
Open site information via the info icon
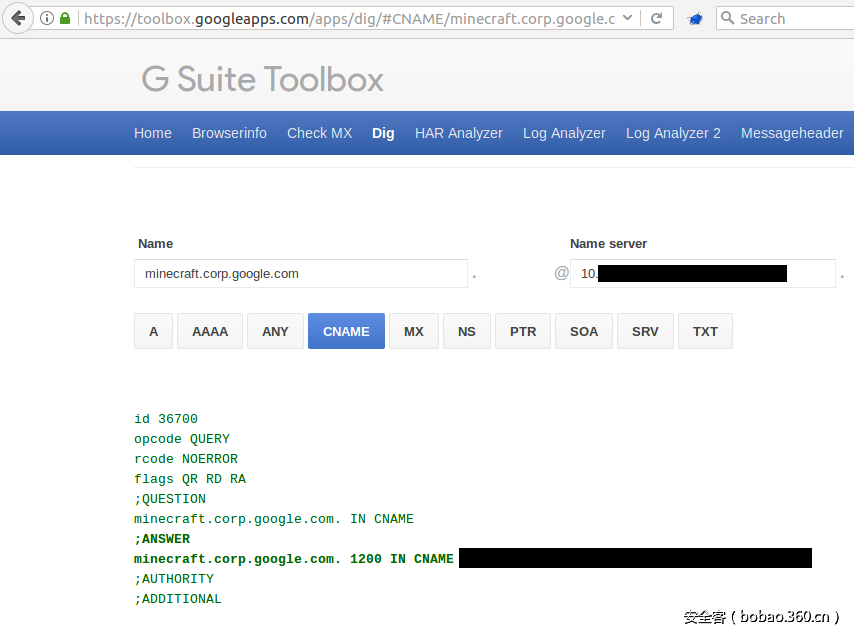[x=47, y=18]
